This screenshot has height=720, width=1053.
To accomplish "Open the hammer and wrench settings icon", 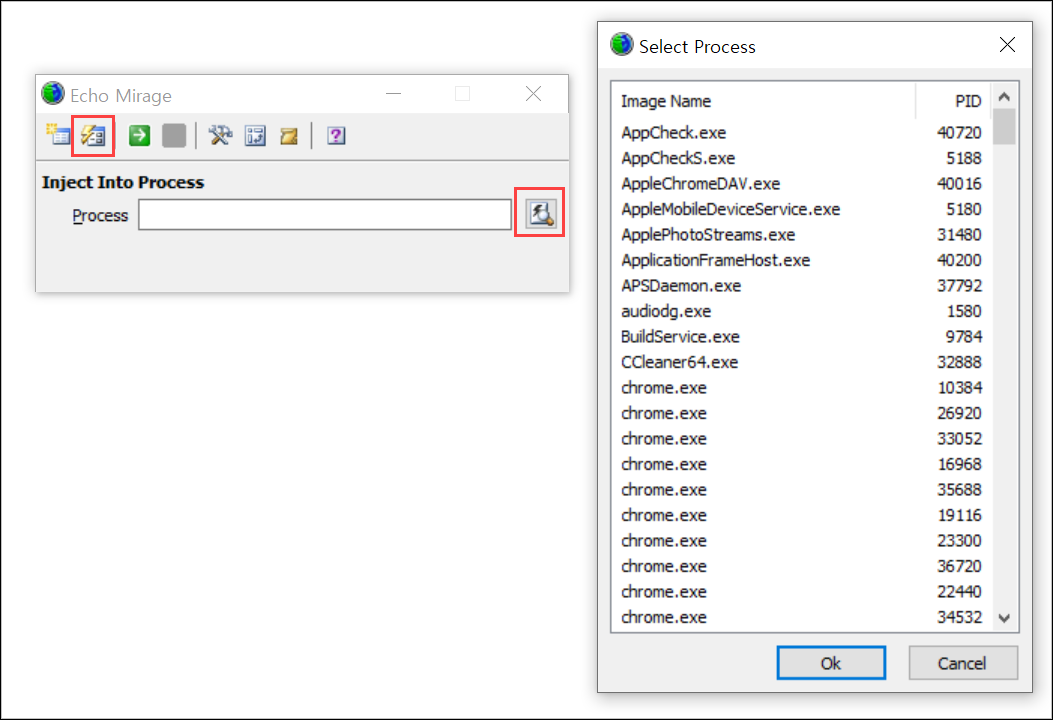I will [220, 136].
